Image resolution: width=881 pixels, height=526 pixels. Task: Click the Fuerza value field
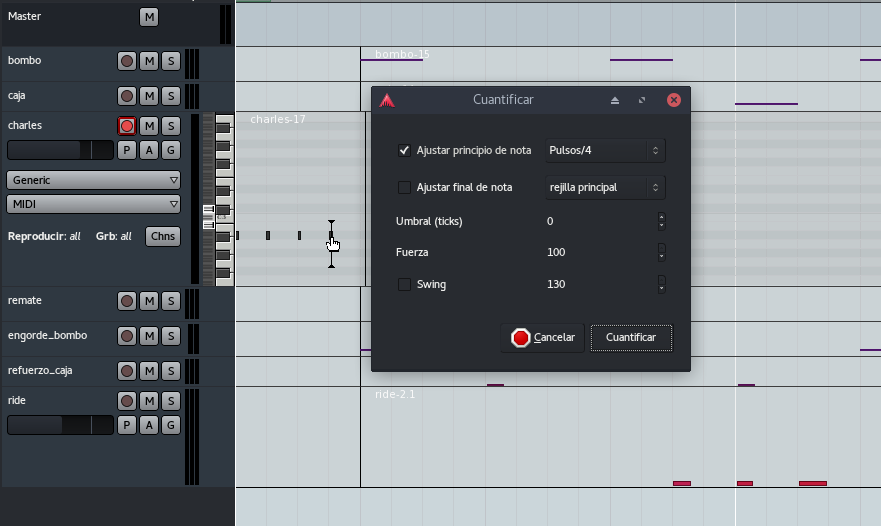pos(600,252)
